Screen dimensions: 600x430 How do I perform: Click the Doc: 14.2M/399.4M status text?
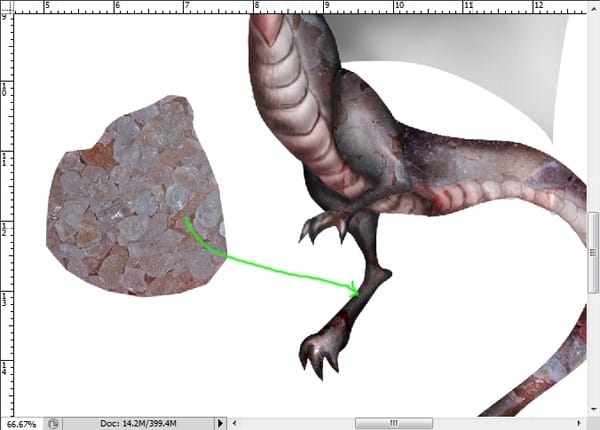(138, 423)
